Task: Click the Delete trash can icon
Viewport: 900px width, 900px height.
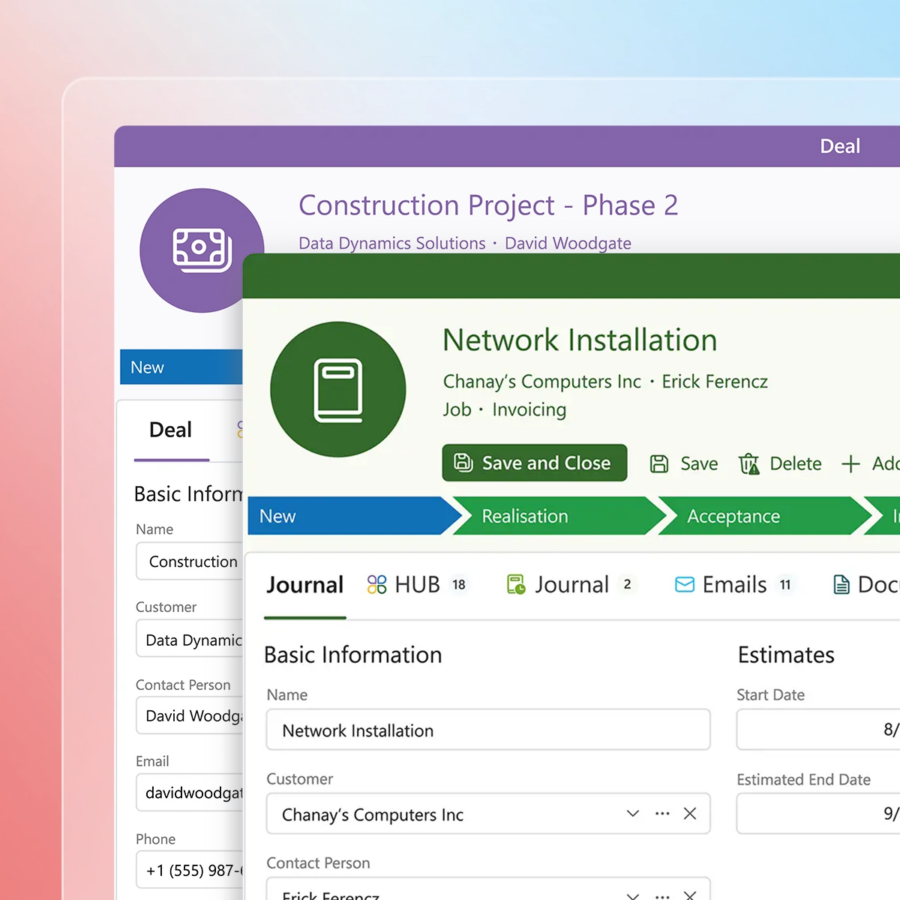Action: coord(749,464)
